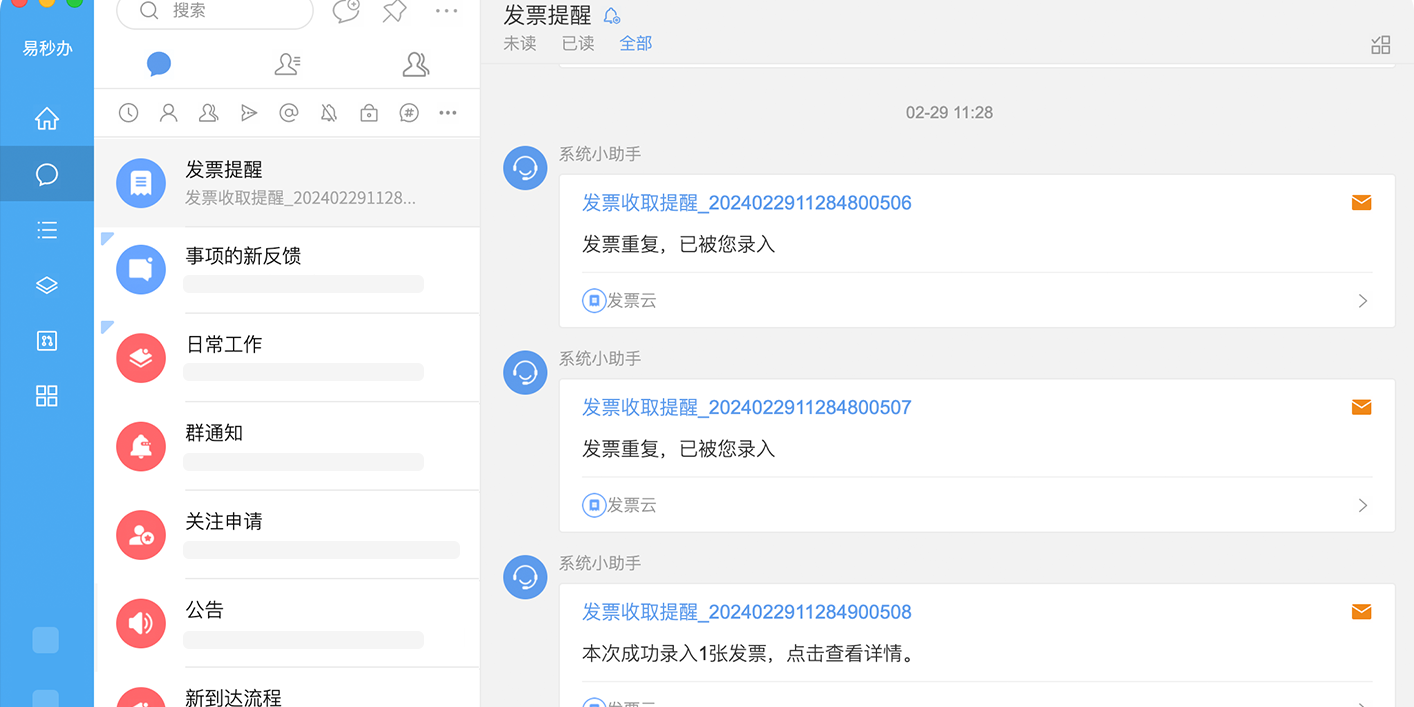Filter by recent clock icon
Image resolution: width=1414 pixels, height=707 pixels.
tap(128, 113)
